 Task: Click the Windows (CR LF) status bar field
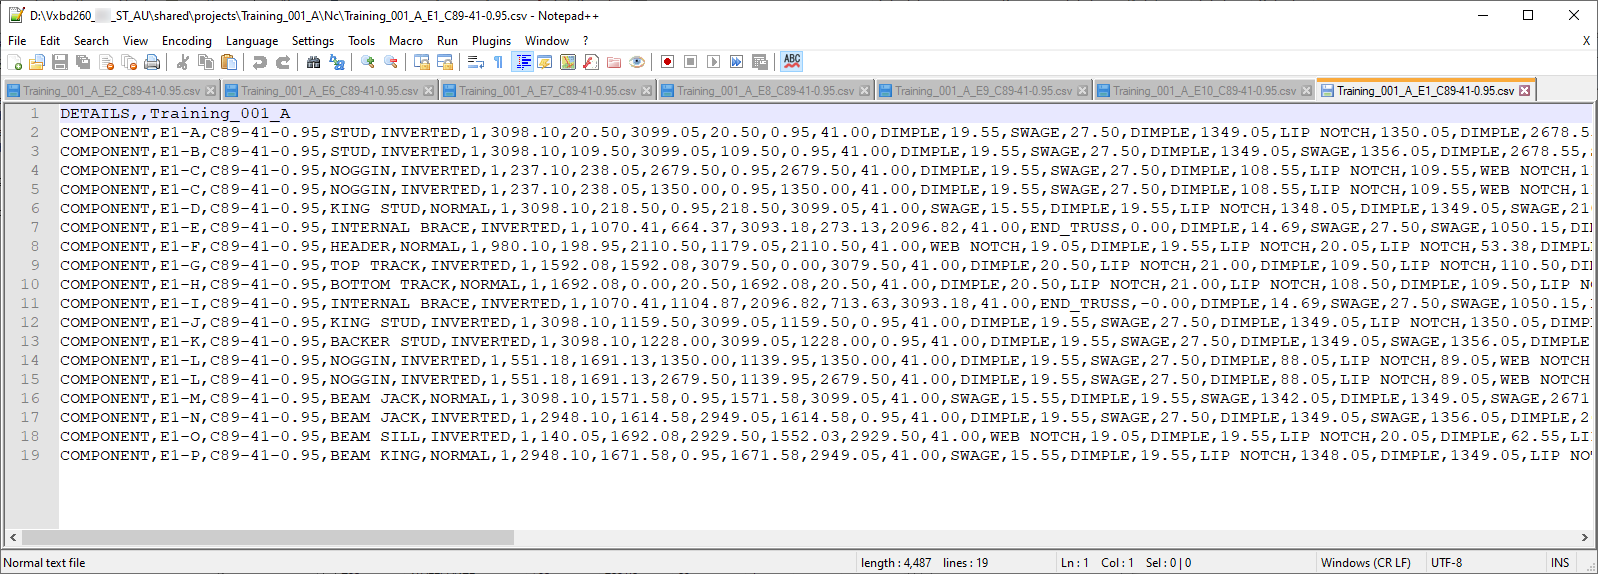(x=1365, y=563)
